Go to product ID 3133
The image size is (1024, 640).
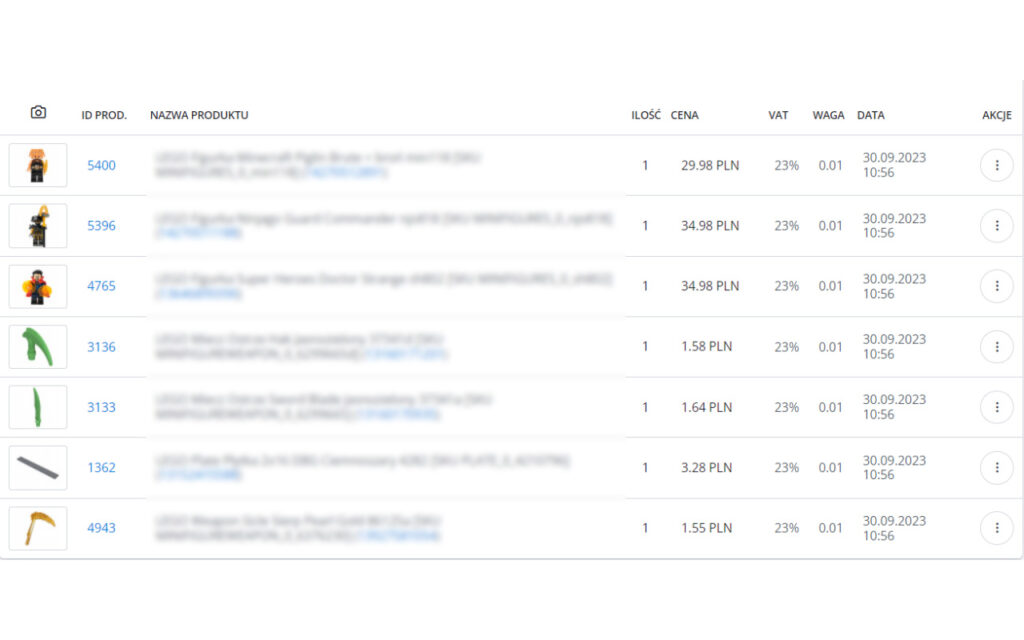pyautogui.click(x=101, y=407)
